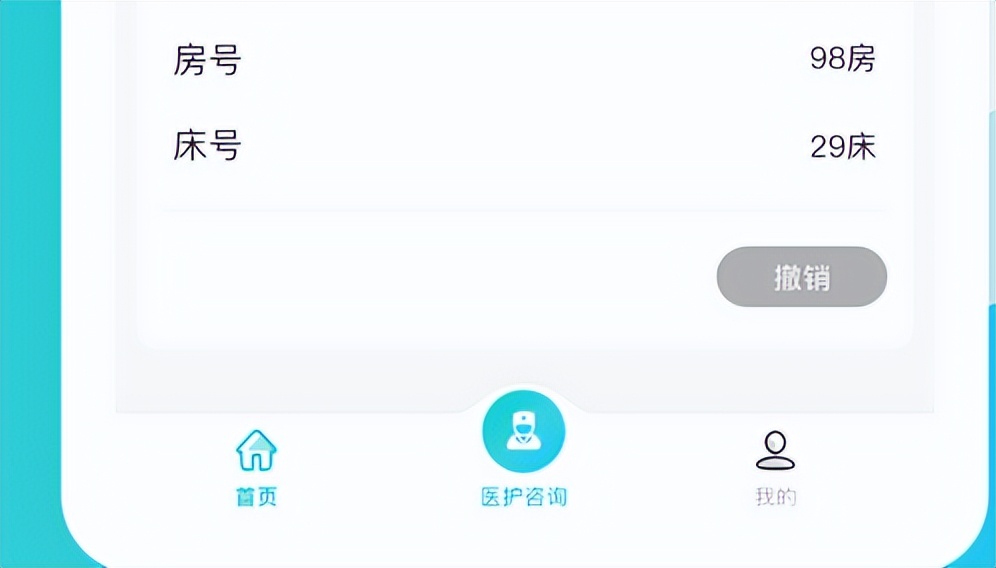Select the 29床 bed value
Viewport: 996px width, 568px height.
click(x=842, y=147)
